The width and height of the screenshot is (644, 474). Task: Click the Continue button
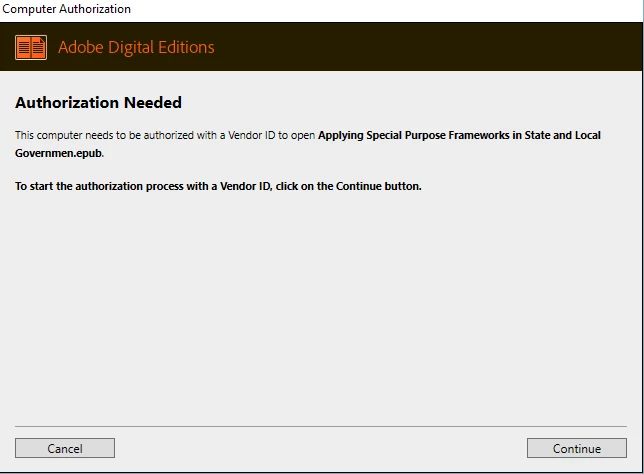point(577,448)
